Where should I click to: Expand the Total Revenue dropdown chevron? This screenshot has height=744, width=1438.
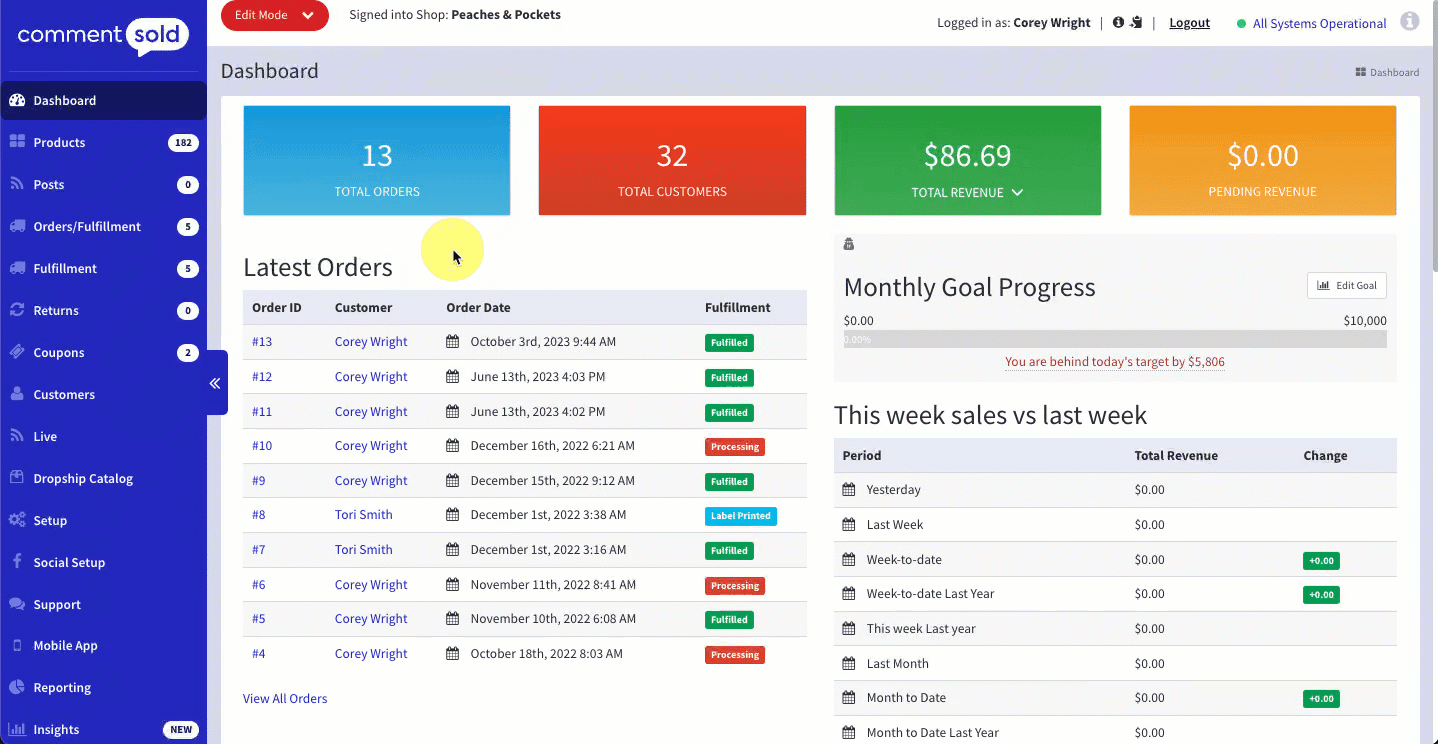point(1017,192)
